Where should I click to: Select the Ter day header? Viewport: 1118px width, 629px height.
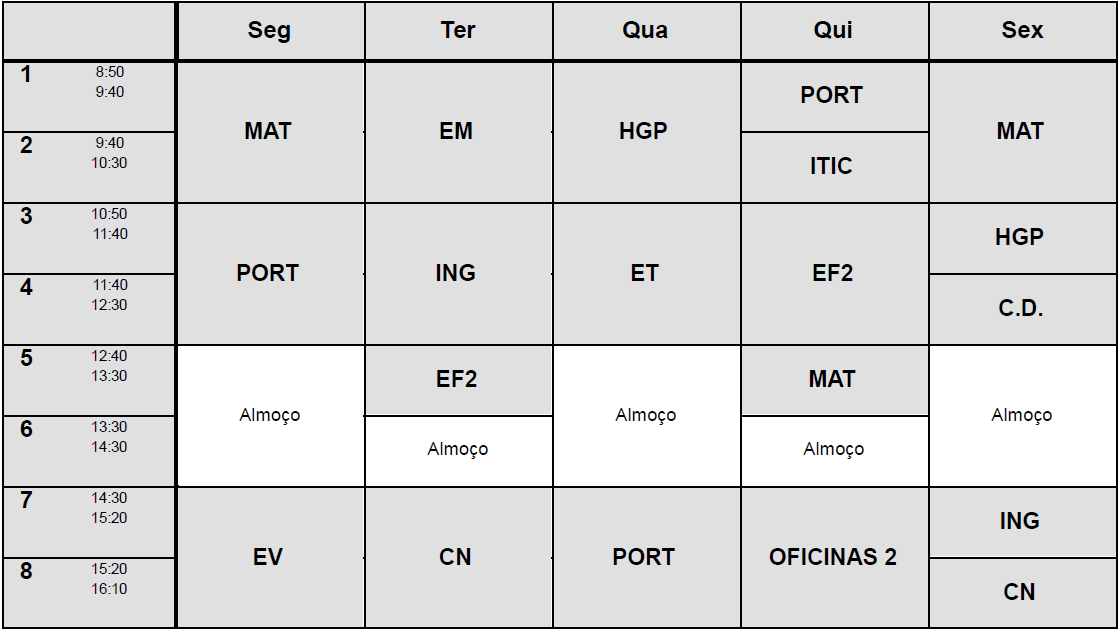[457, 31]
